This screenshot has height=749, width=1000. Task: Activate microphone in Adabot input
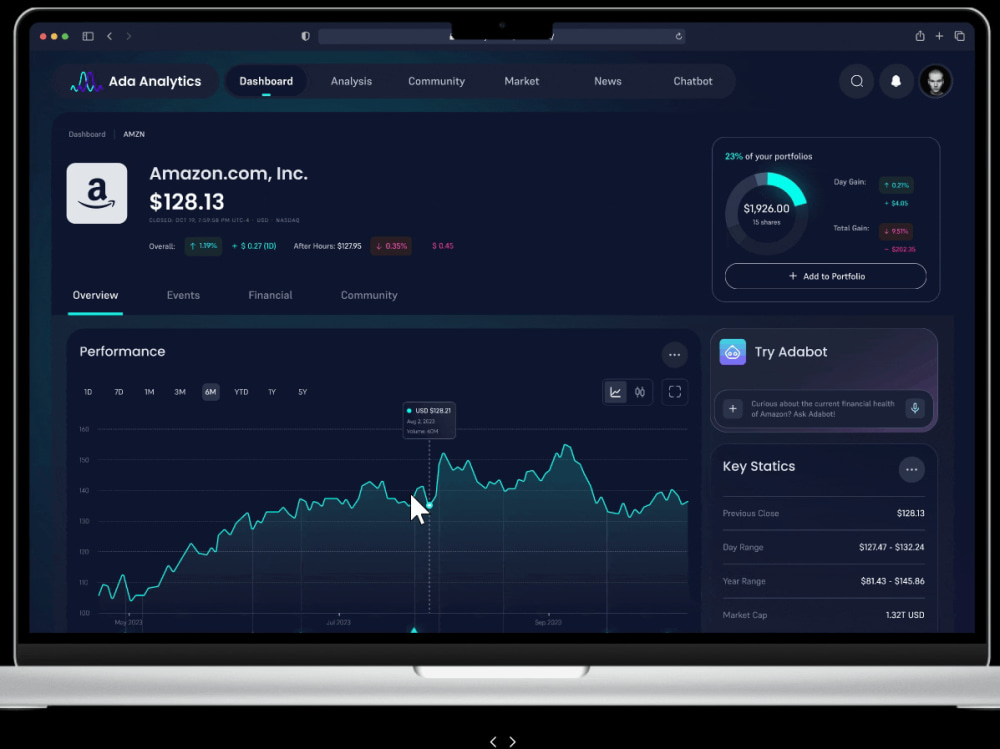[915, 409]
